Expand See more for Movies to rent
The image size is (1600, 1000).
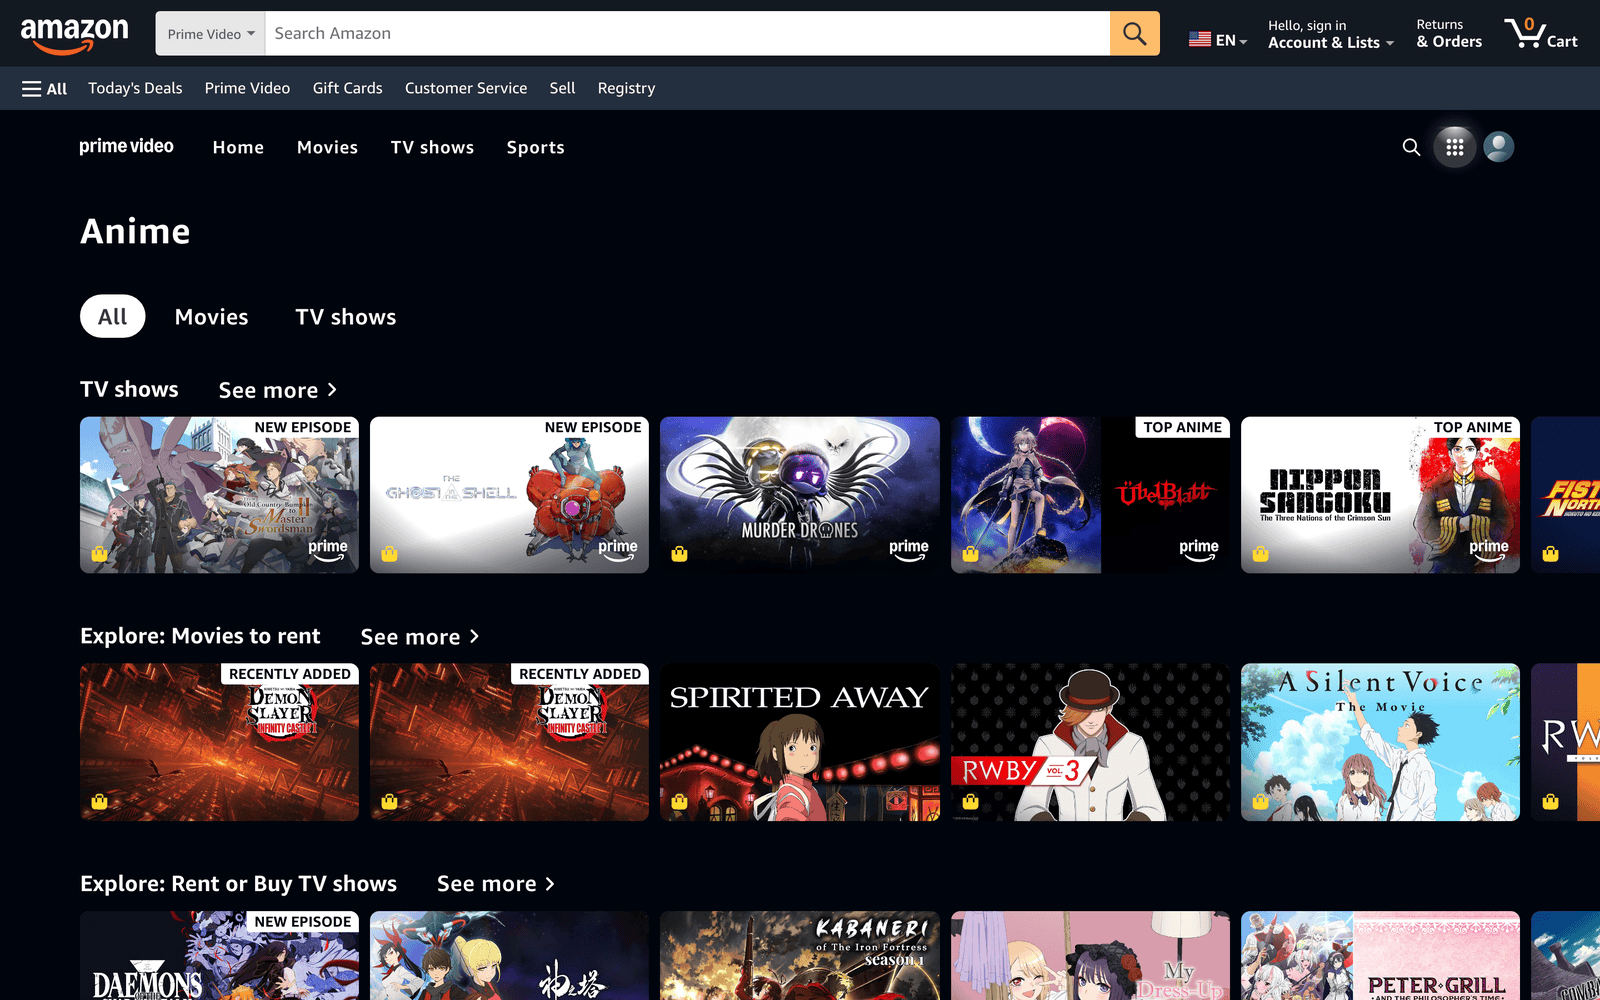tap(420, 637)
